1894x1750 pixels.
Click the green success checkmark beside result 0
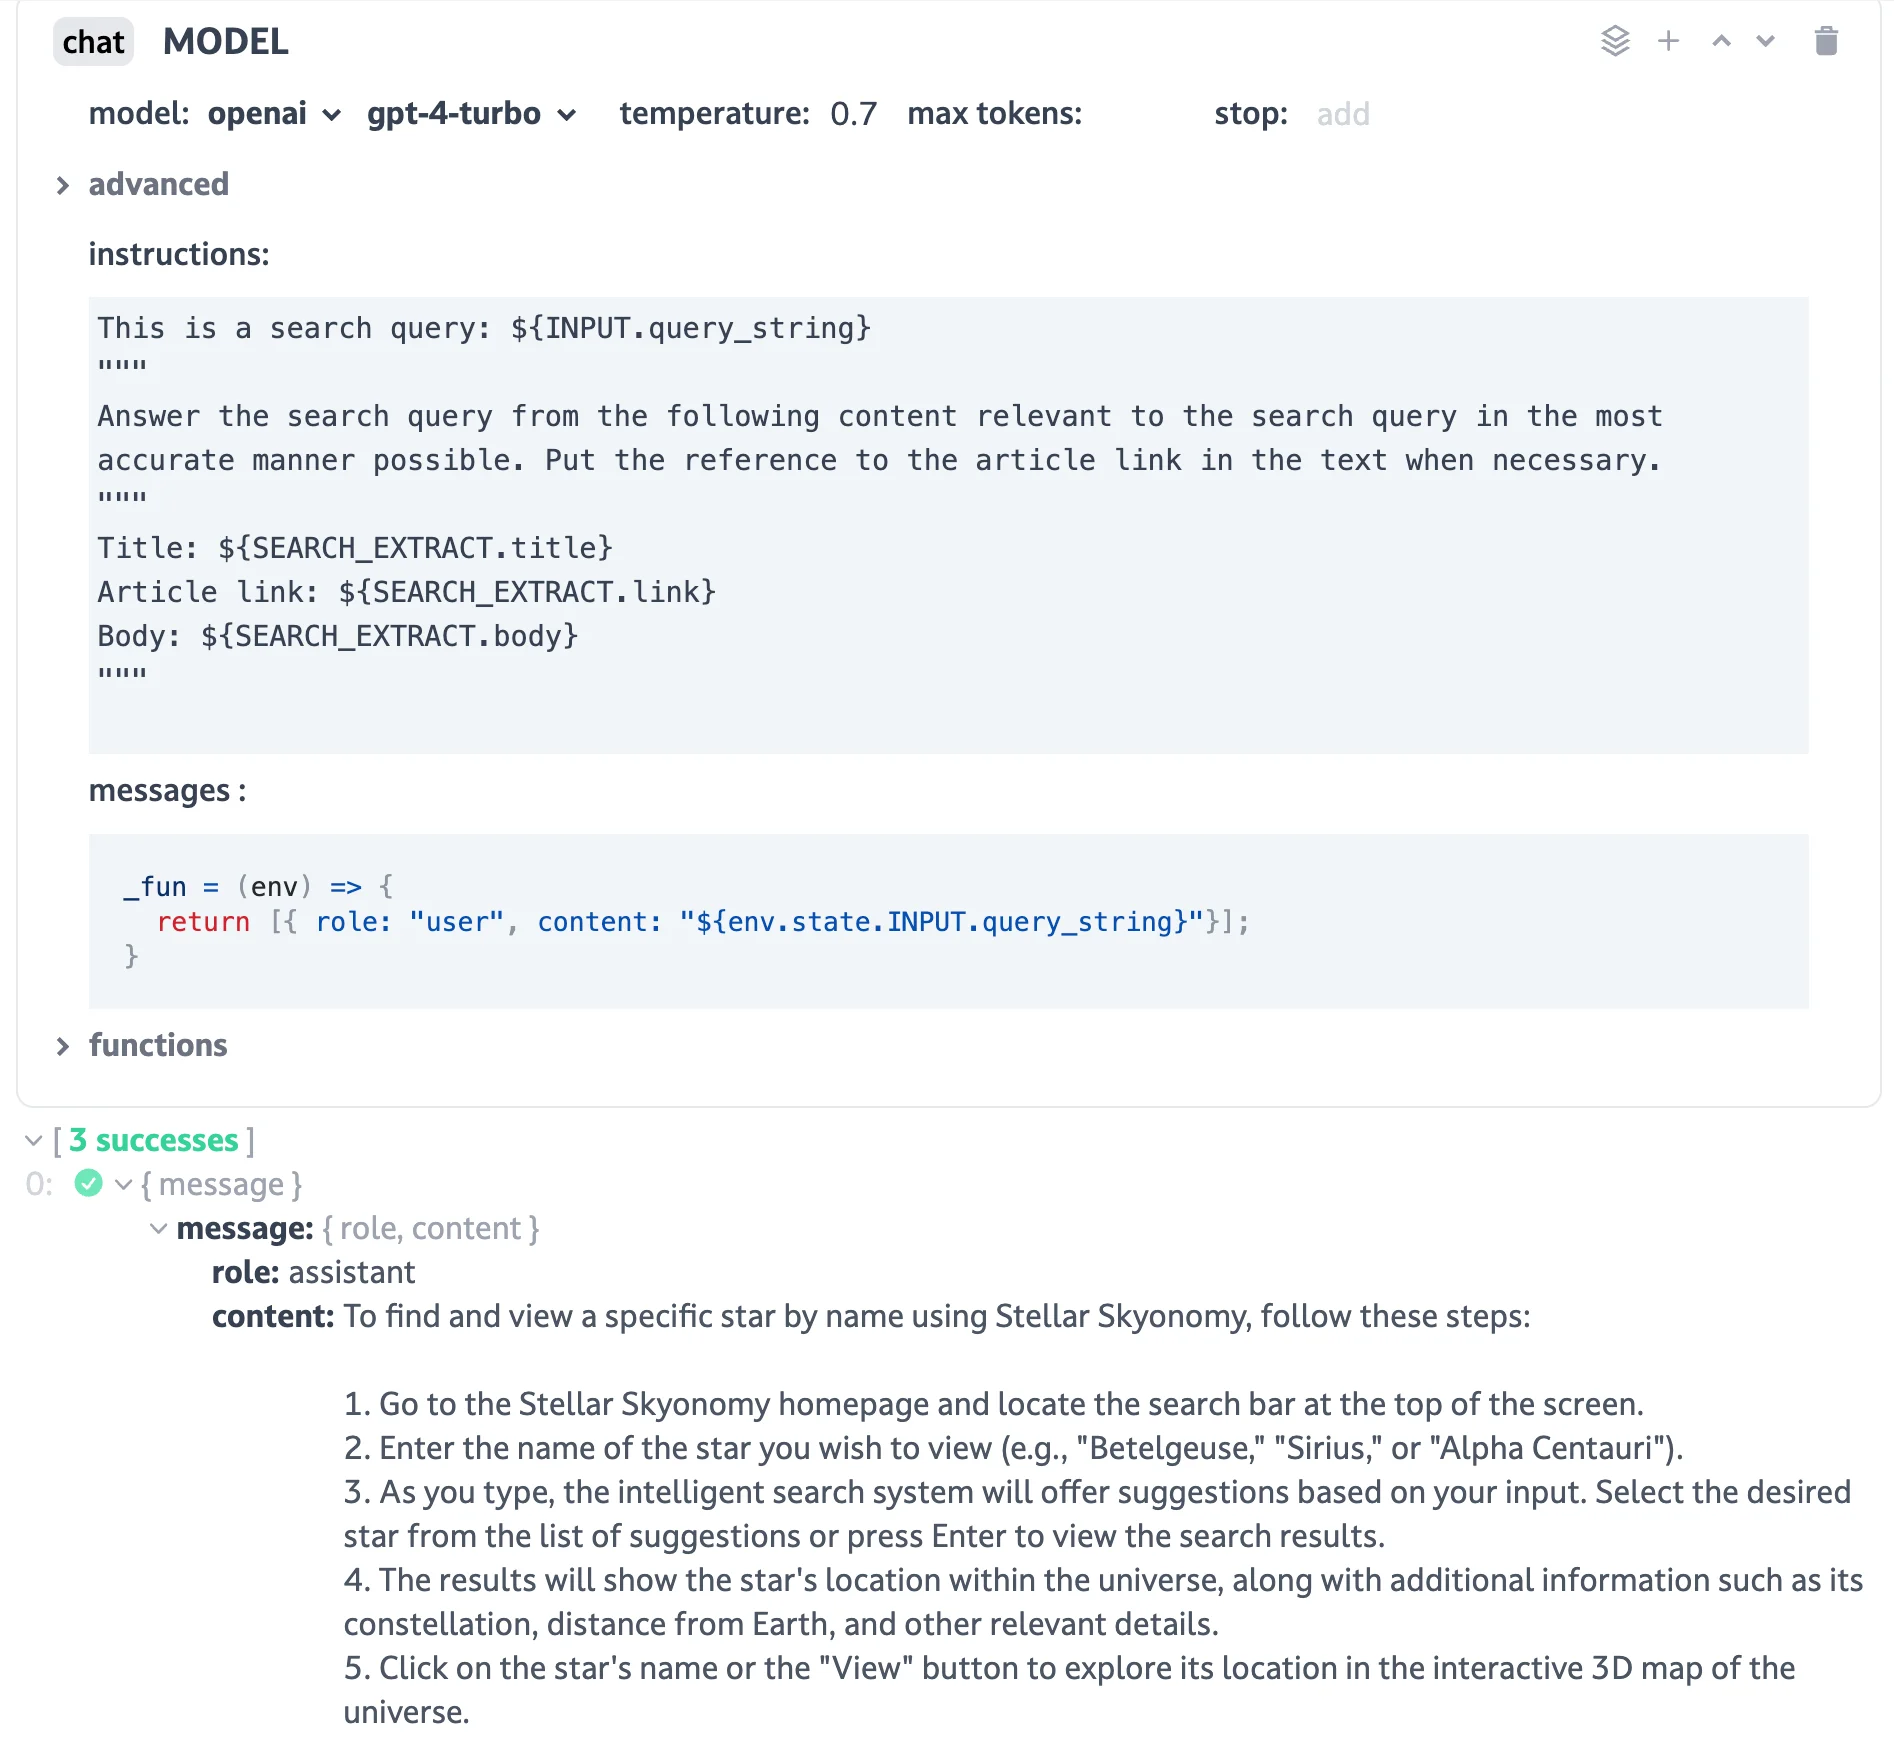tap(89, 1184)
